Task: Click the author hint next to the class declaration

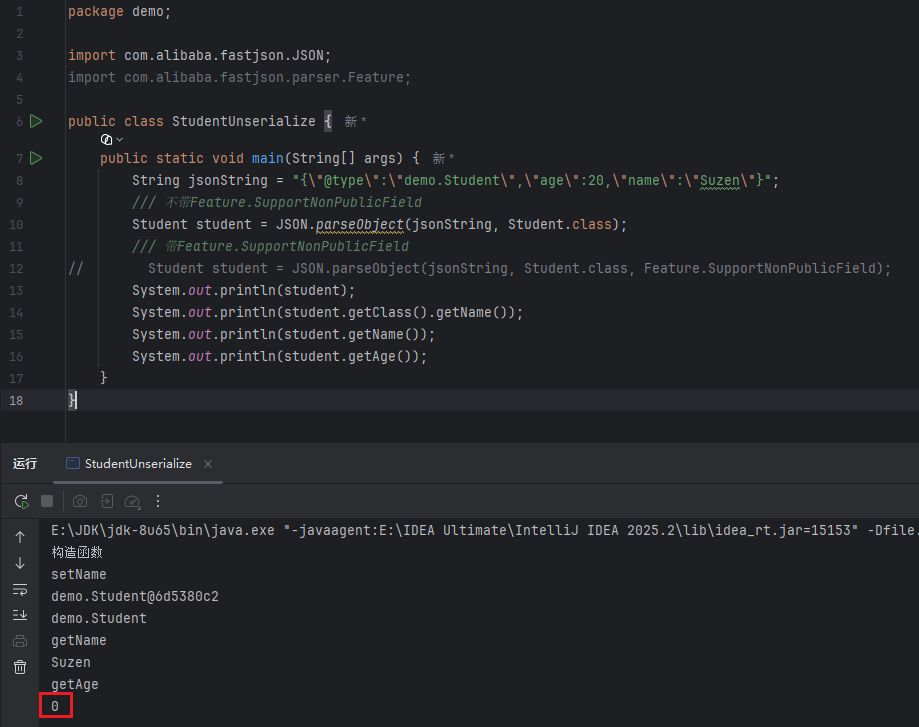Action: pyautogui.click(x=355, y=121)
